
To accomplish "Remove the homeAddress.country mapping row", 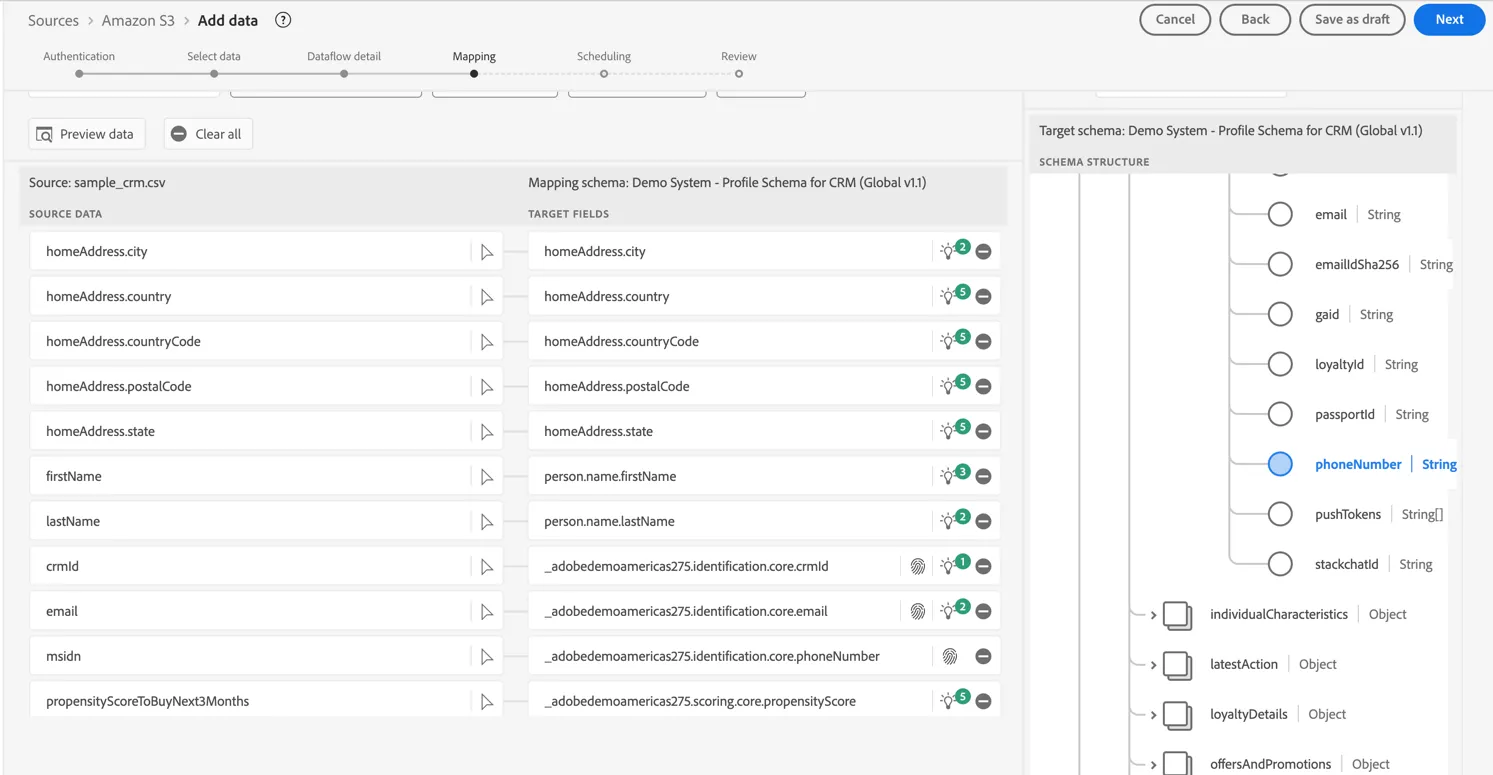I will (x=984, y=296).
